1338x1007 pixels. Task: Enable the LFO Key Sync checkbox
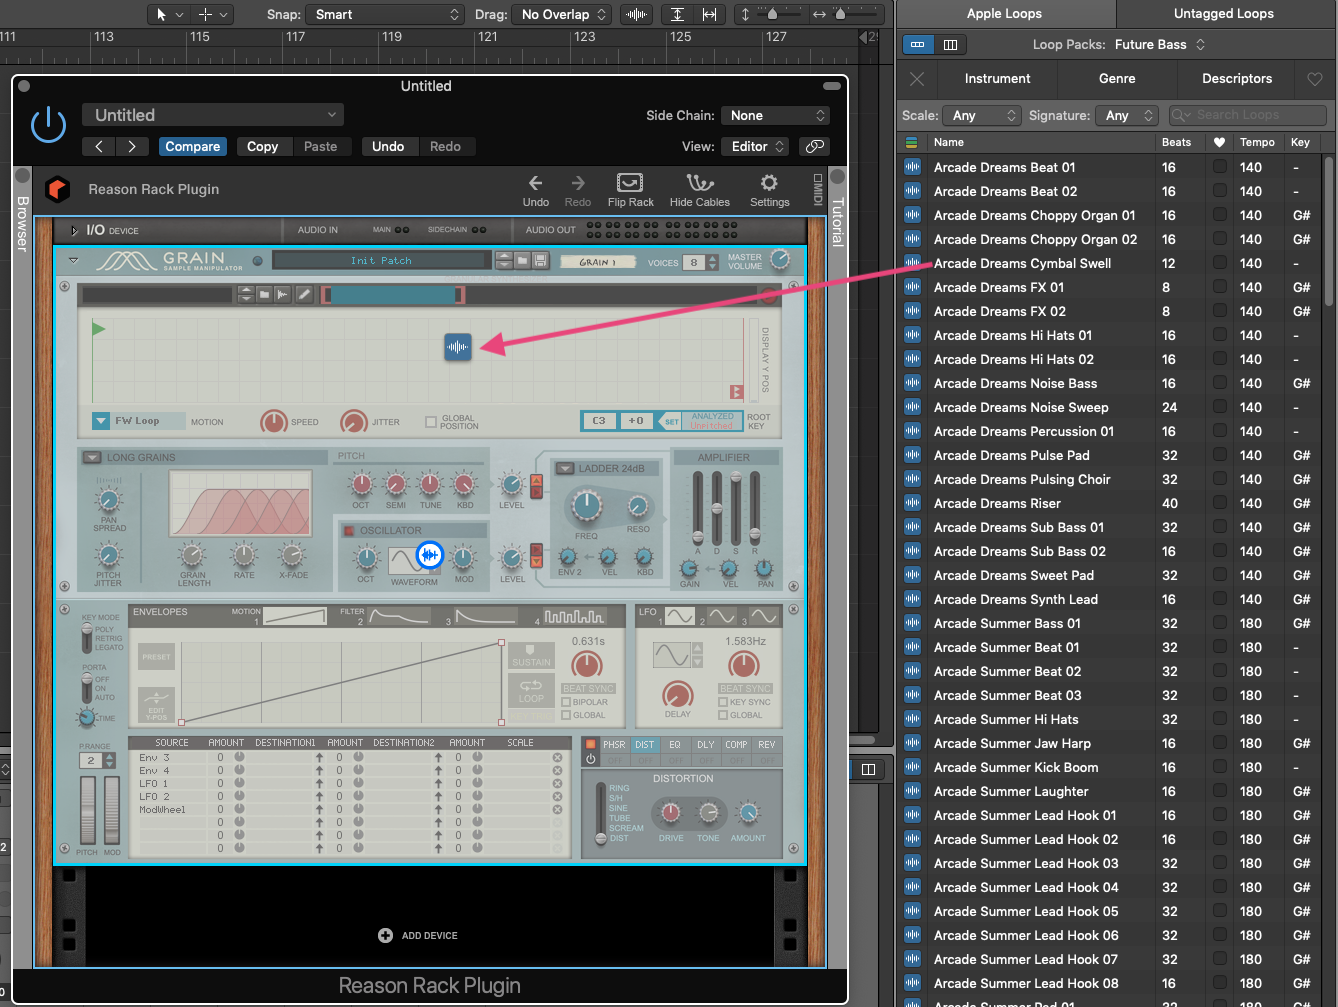723,702
